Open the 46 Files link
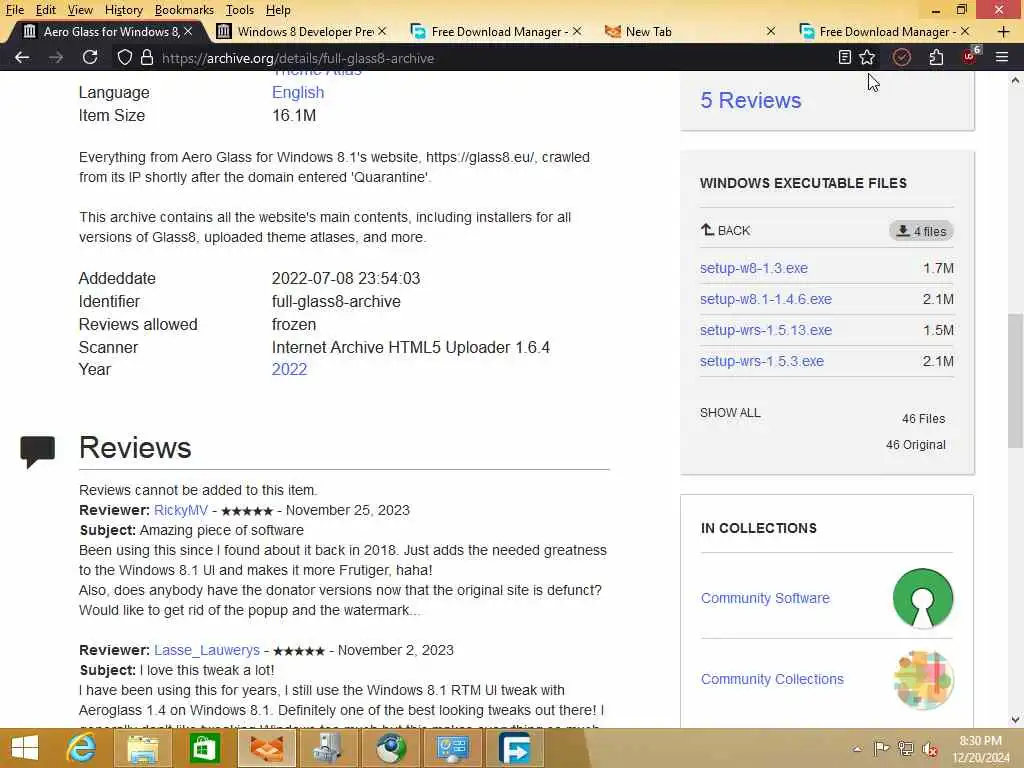This screenshot has height=768, width=1024. pyautogui.click(x=923, y=419)
